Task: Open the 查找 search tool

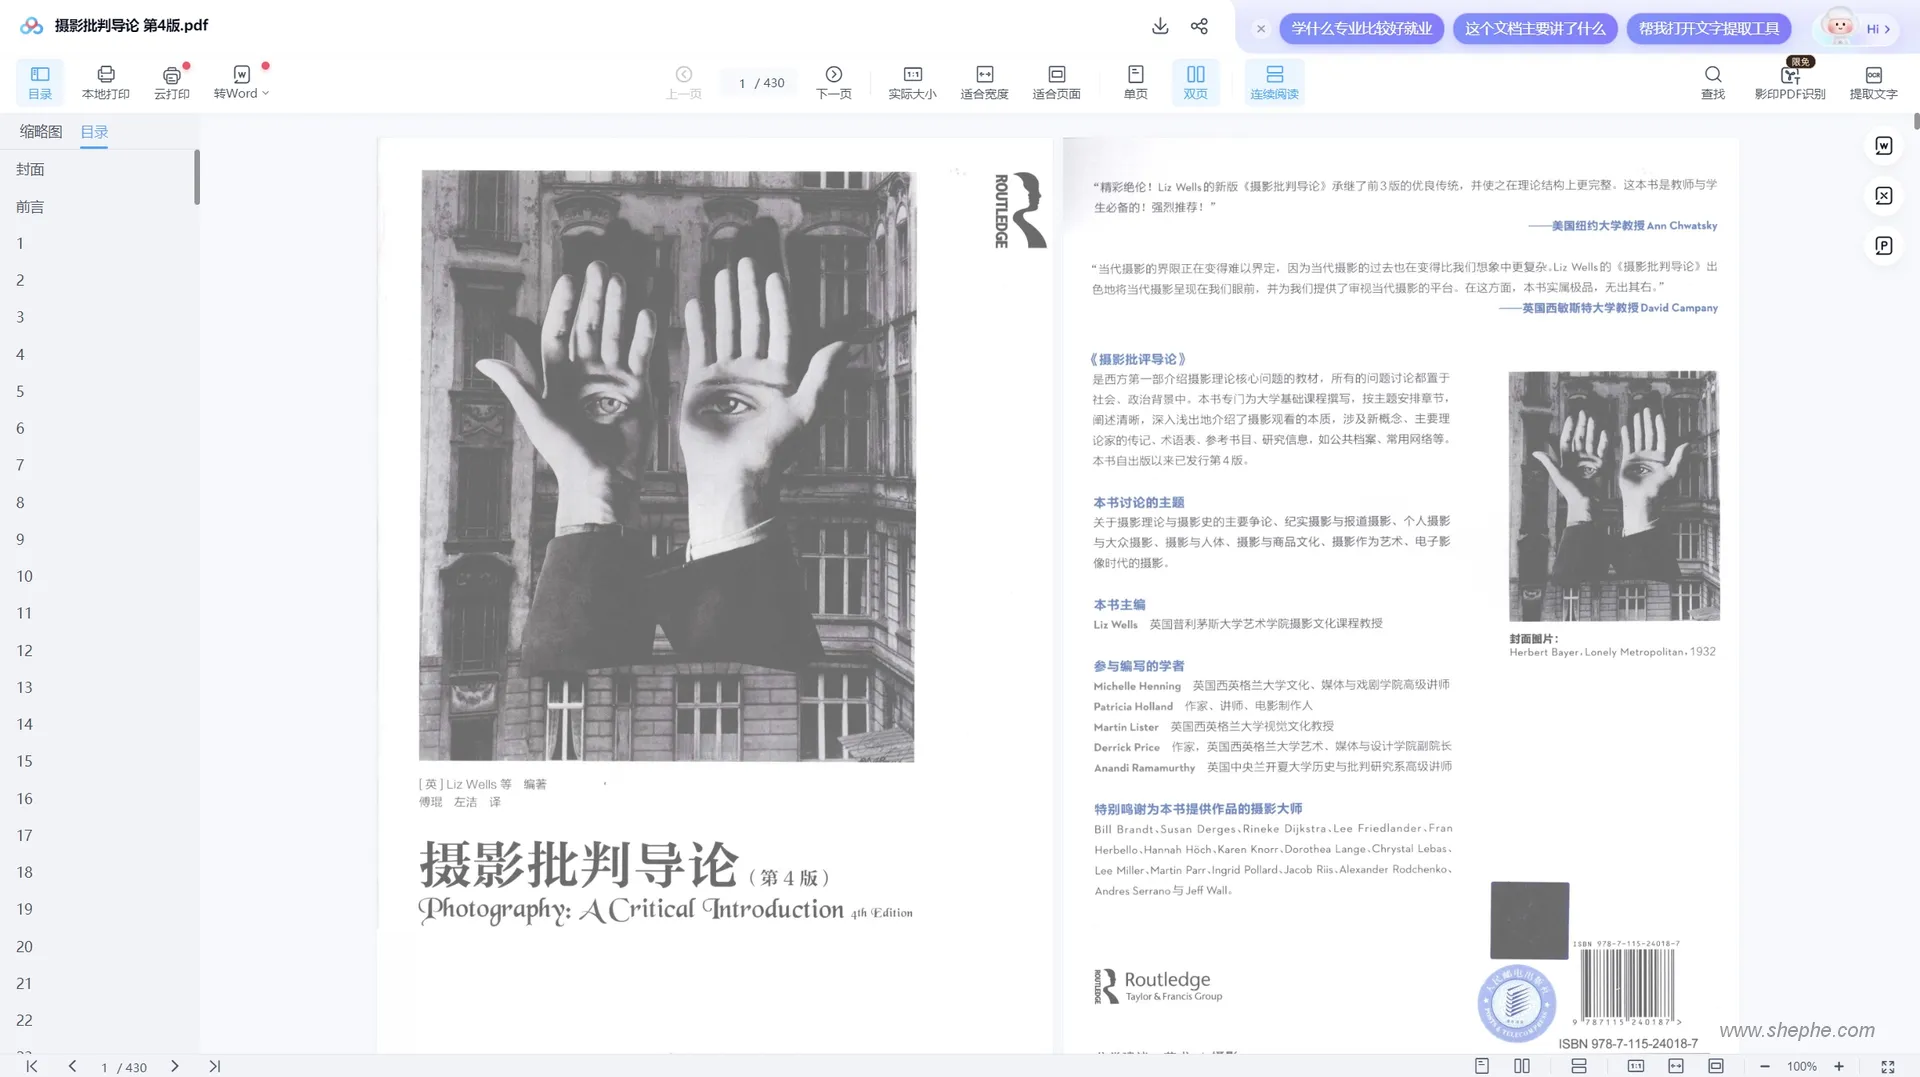Action: pos(1712,82)
